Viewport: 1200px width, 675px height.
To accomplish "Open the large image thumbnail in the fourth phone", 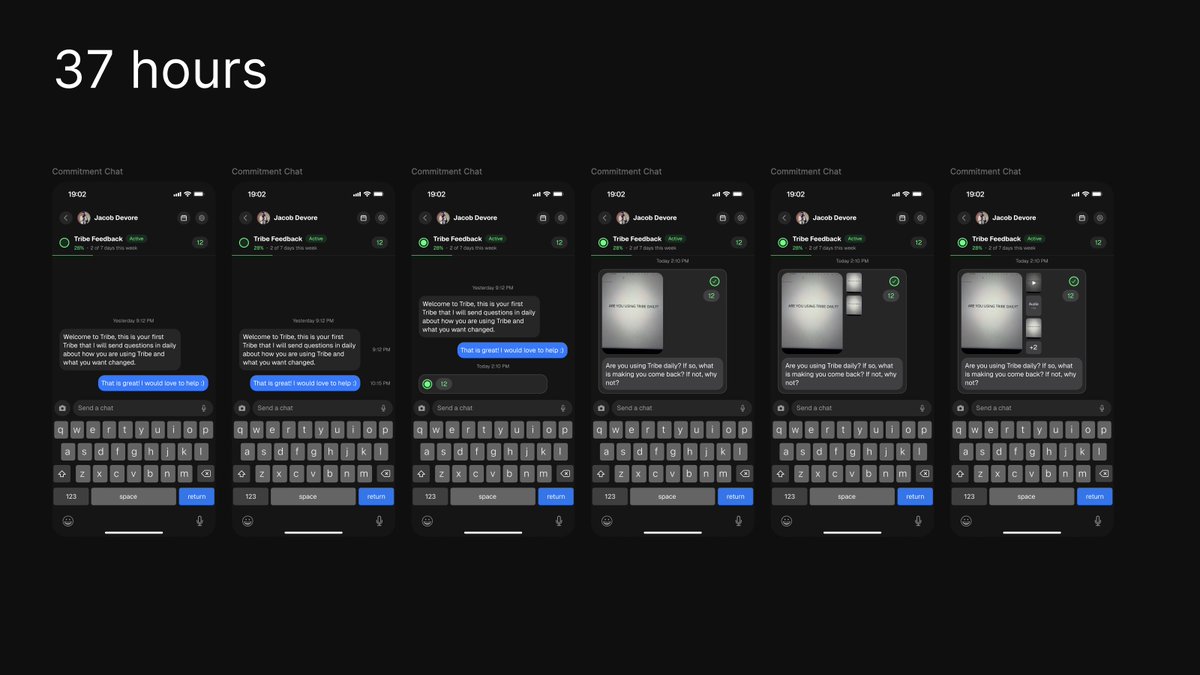I will tap(632, 311).
